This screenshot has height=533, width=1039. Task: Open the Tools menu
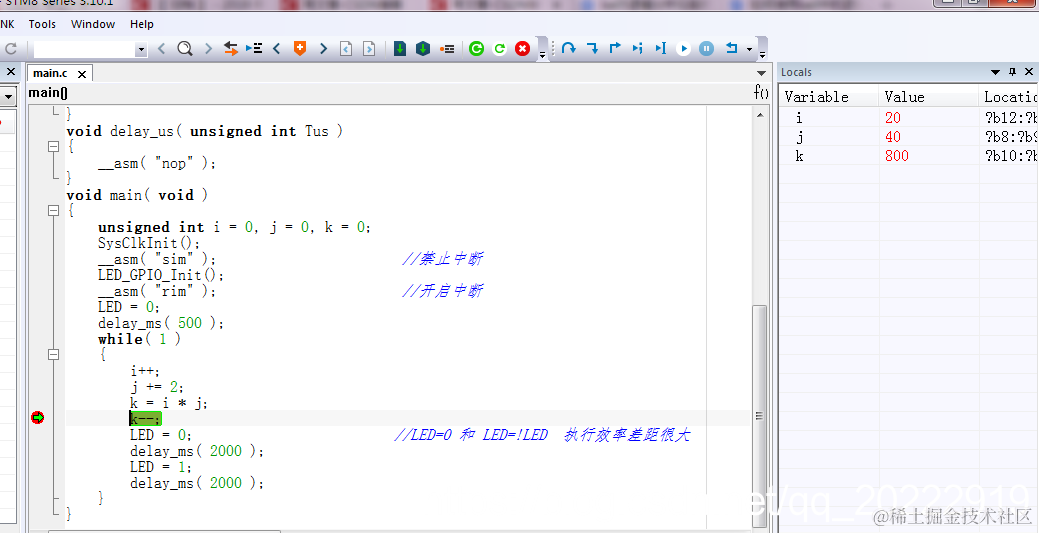42,24
